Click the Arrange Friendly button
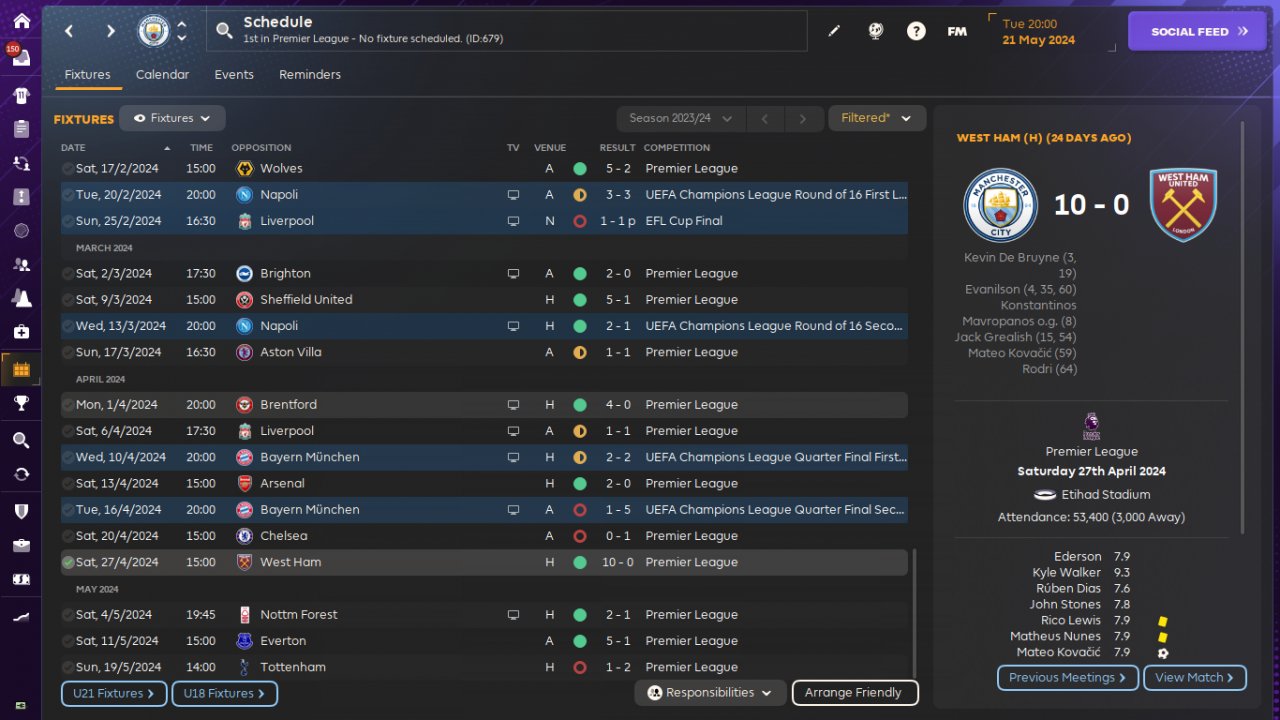This screenshot has height=720, width=1280. coord(854,692)
